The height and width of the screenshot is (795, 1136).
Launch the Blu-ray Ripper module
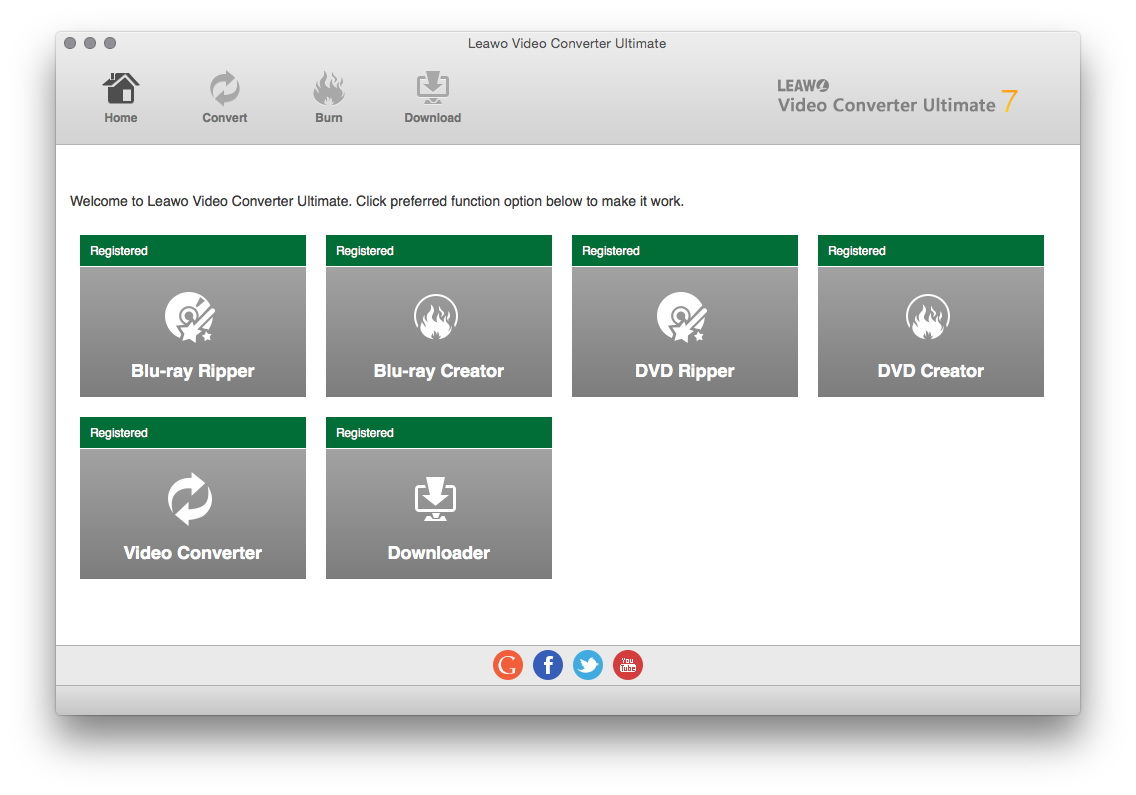pos(193,332)
